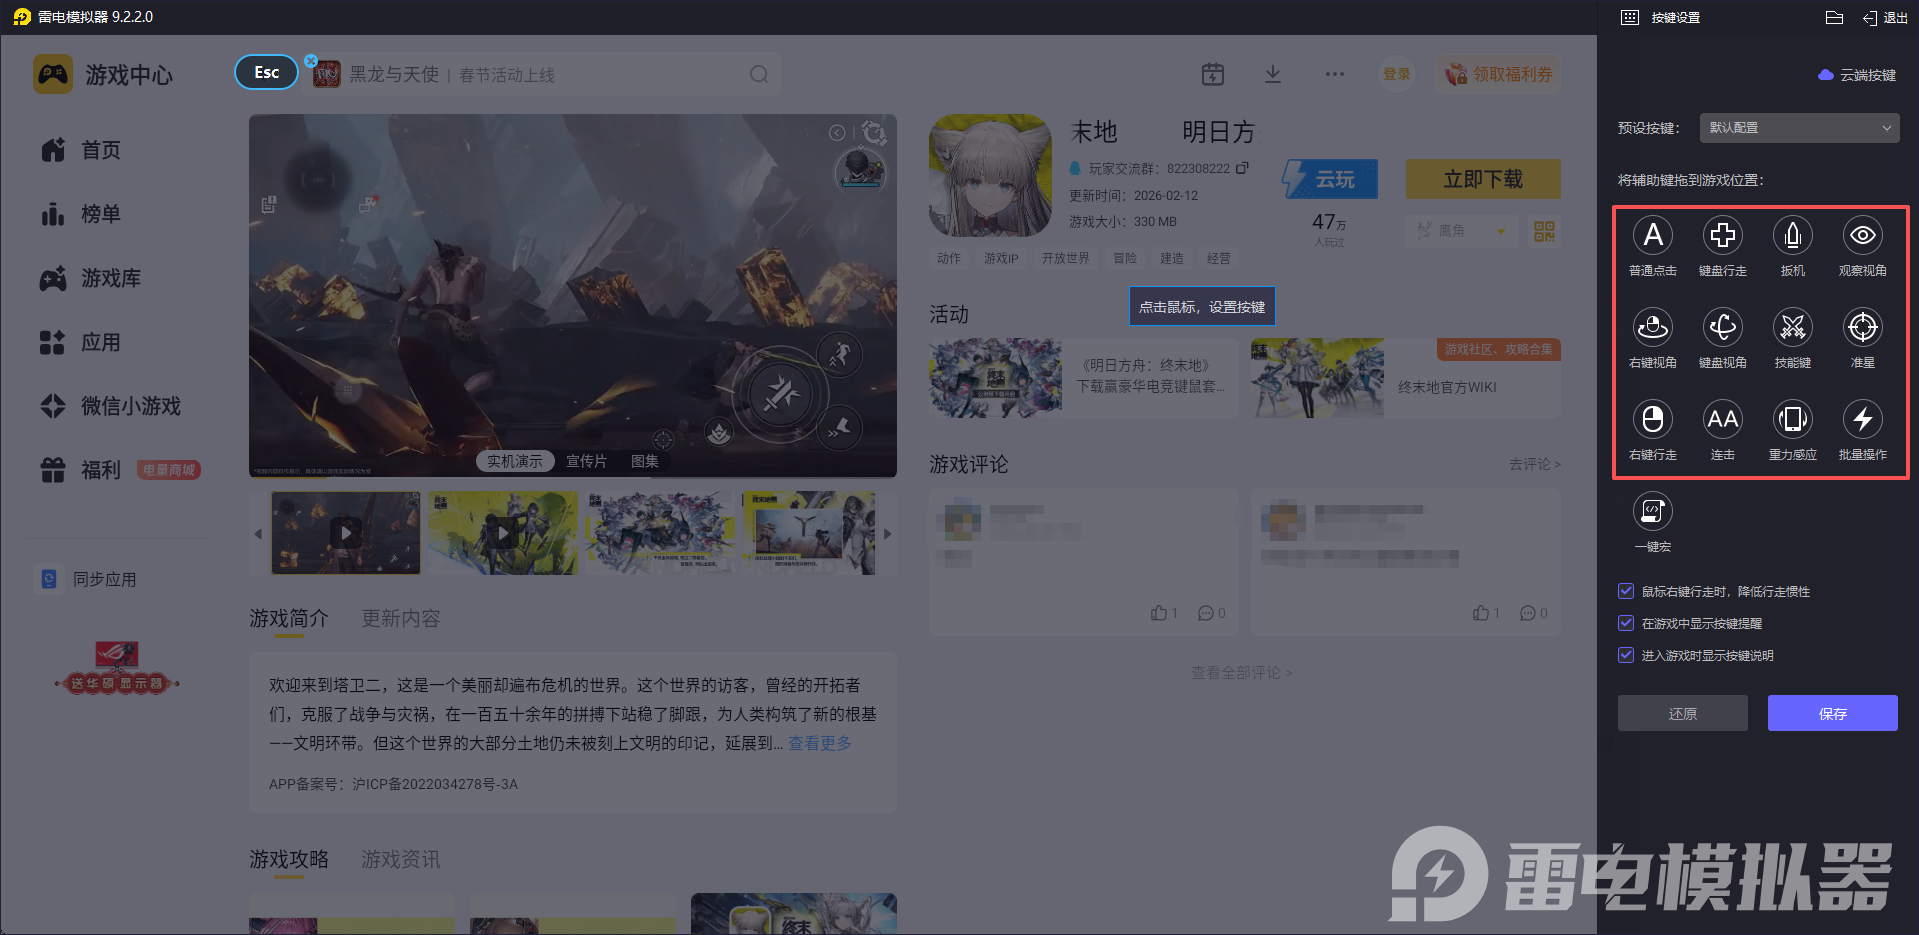Screen dimensions: 1919x935
Task: Open the 鹰角 channel dropdown
Action: coord(1460,231)
